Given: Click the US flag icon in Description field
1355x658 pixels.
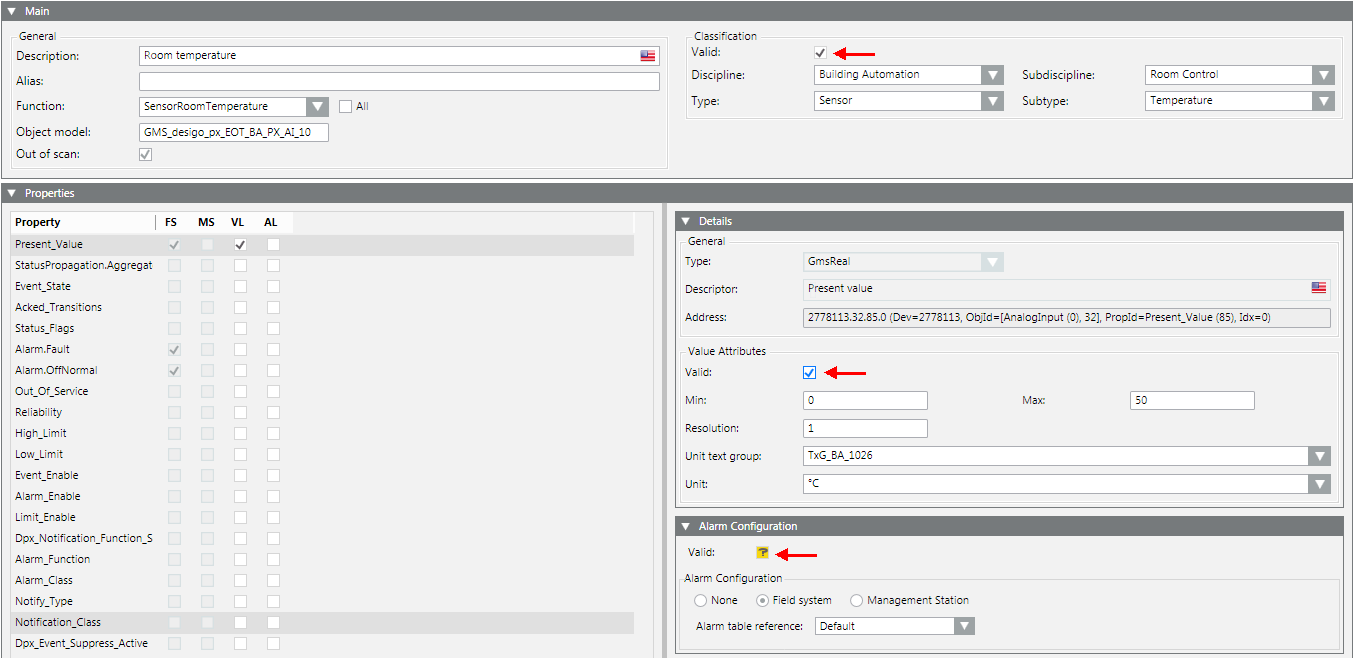Looking at the screenshot, I should [648, 56].
